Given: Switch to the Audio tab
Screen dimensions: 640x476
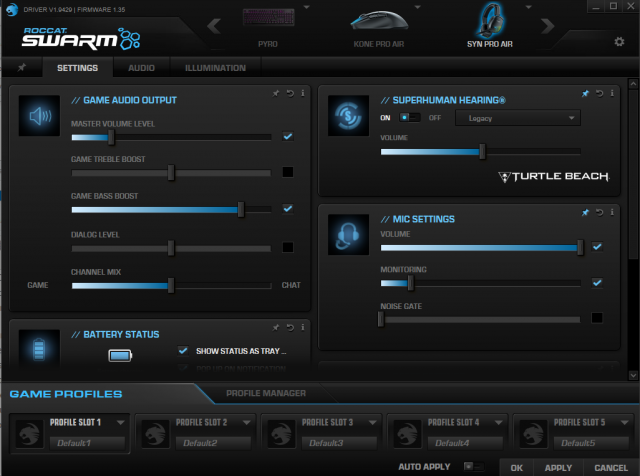Looking at the screenshot, I should pyautogui.click(x=141, y=68).
